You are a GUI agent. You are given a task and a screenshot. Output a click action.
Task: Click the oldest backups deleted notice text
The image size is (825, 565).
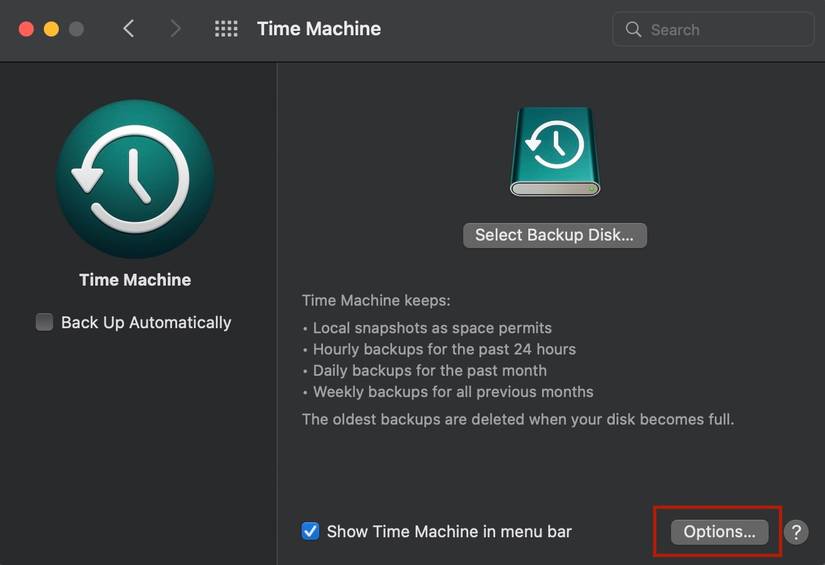coord(518,419)
